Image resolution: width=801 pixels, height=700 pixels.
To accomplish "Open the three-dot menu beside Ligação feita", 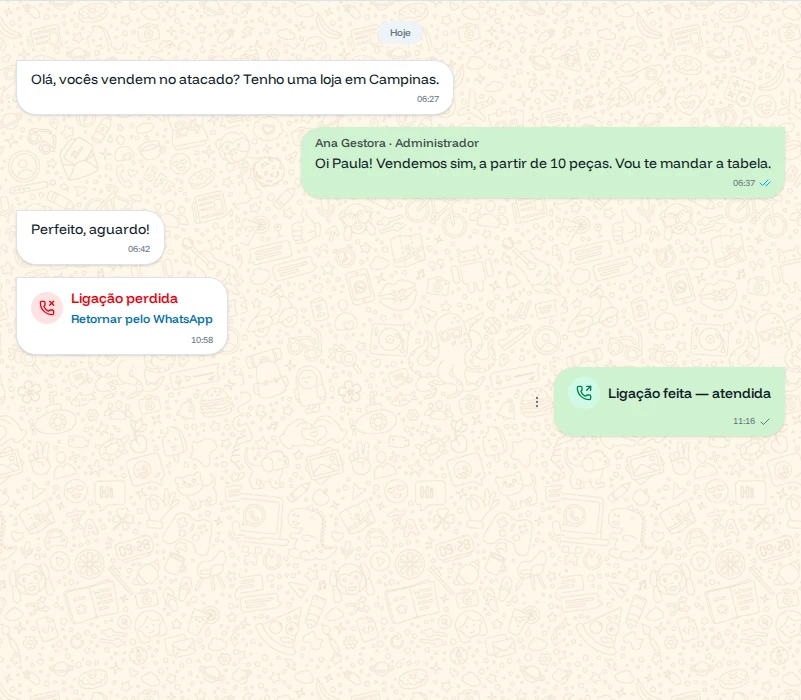I will pyautogui.click(x=537, y=402).
